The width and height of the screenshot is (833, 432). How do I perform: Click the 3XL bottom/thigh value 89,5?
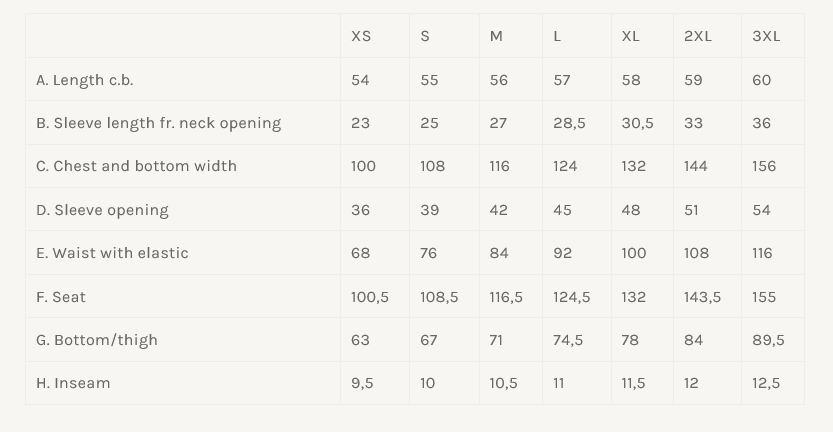pyautogui.click(x=768, y=340)
